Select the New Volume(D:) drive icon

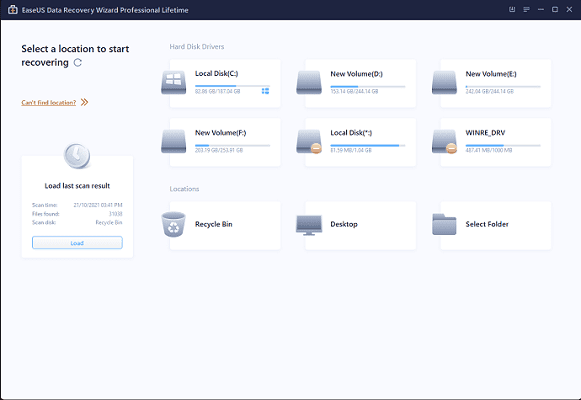pos(309,82)
